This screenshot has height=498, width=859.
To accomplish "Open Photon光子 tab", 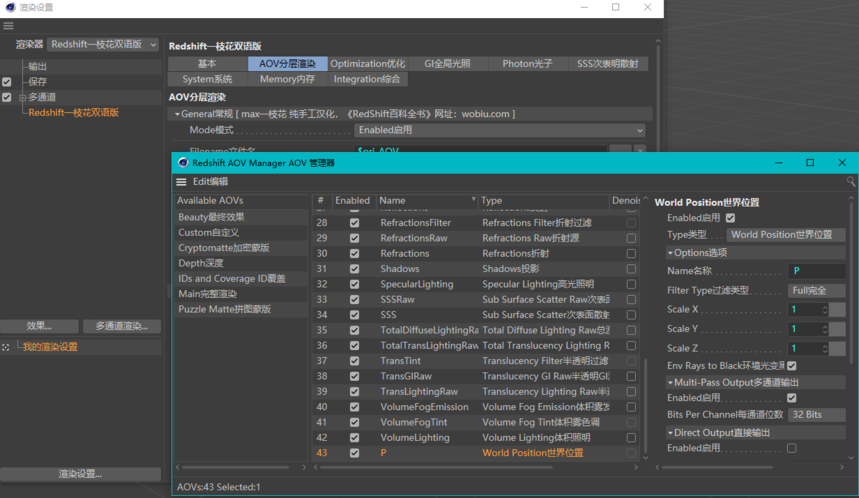I will pyautogui.click(x=527, y=64).
